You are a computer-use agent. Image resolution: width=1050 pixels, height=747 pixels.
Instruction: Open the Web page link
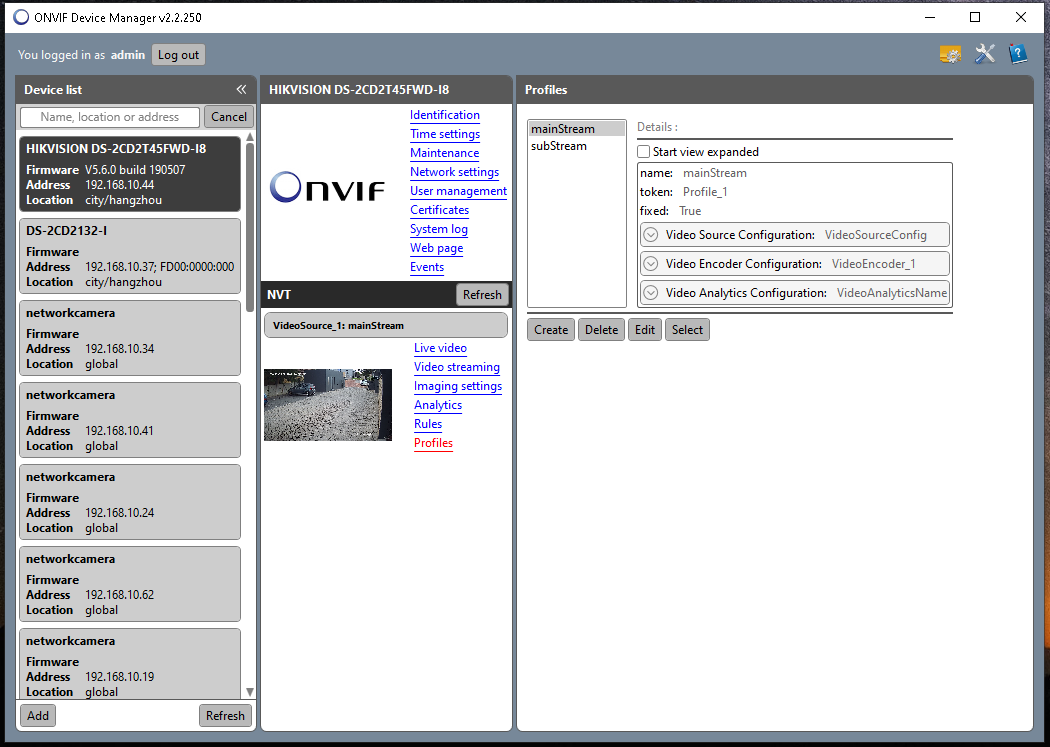[x=437, y=248]
